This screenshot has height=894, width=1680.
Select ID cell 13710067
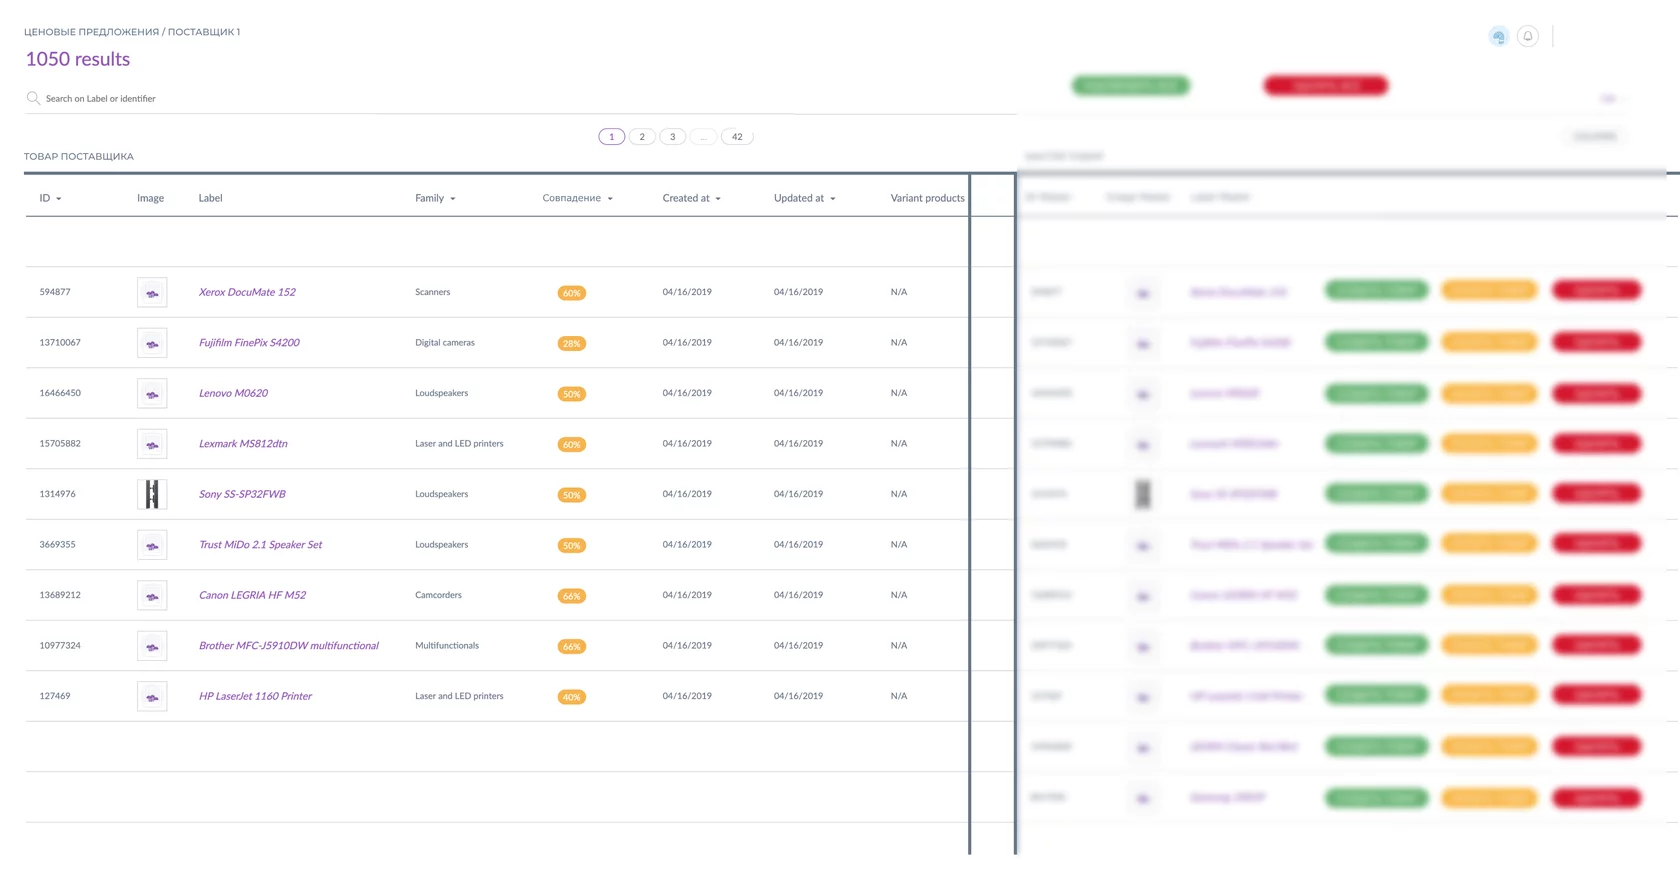pyautogui.click(x=60, y=342)
